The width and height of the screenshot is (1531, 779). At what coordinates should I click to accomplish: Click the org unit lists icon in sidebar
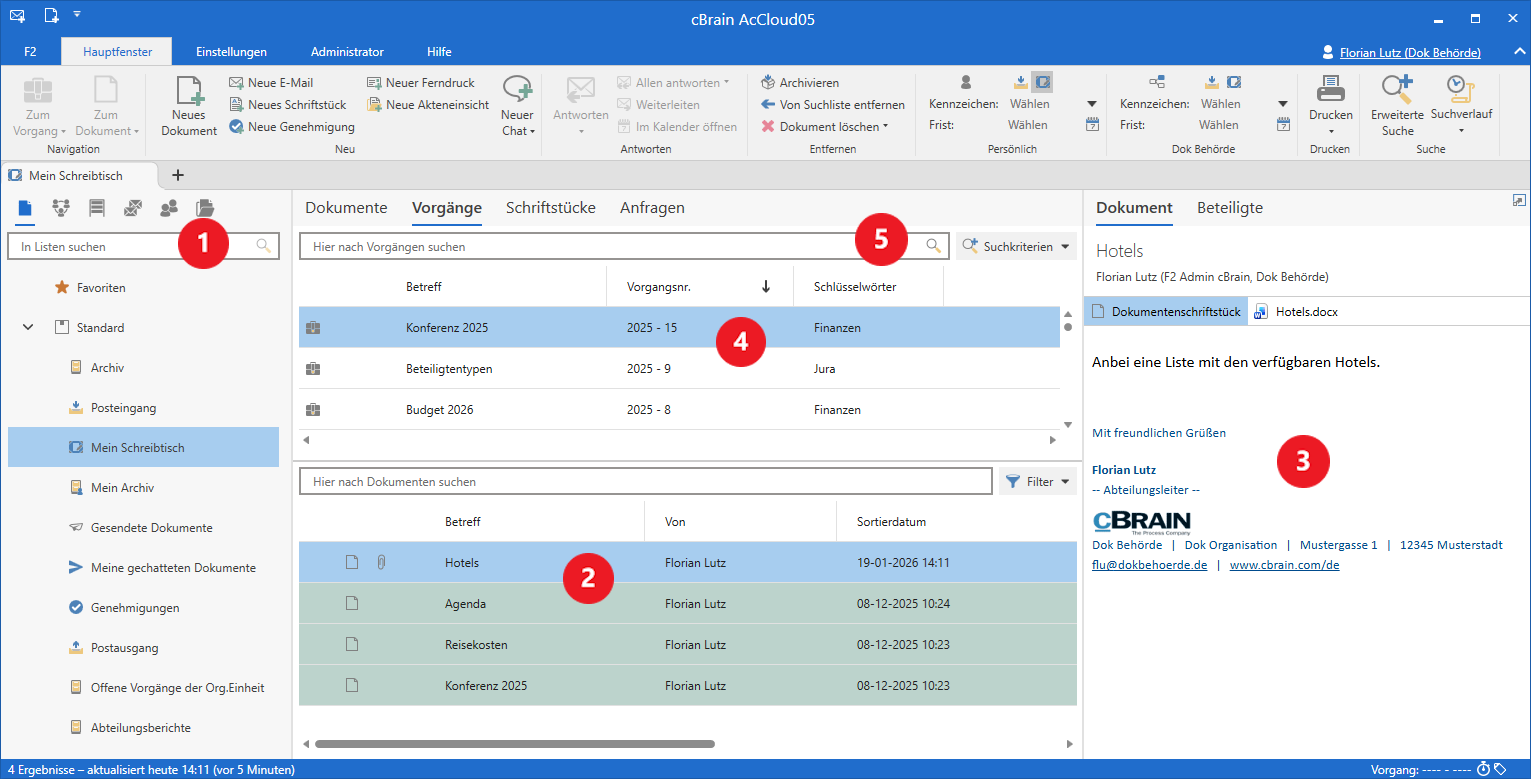pyautogui.click(x=61, y=208)
